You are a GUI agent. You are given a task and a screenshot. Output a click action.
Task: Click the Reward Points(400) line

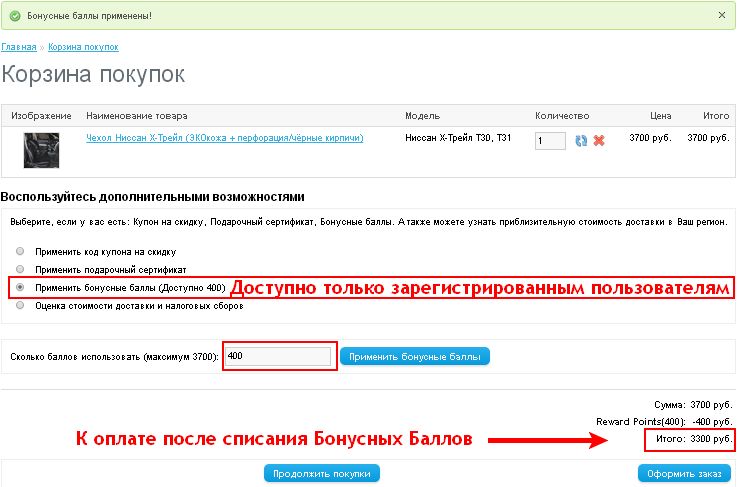[x=664, y=422]
